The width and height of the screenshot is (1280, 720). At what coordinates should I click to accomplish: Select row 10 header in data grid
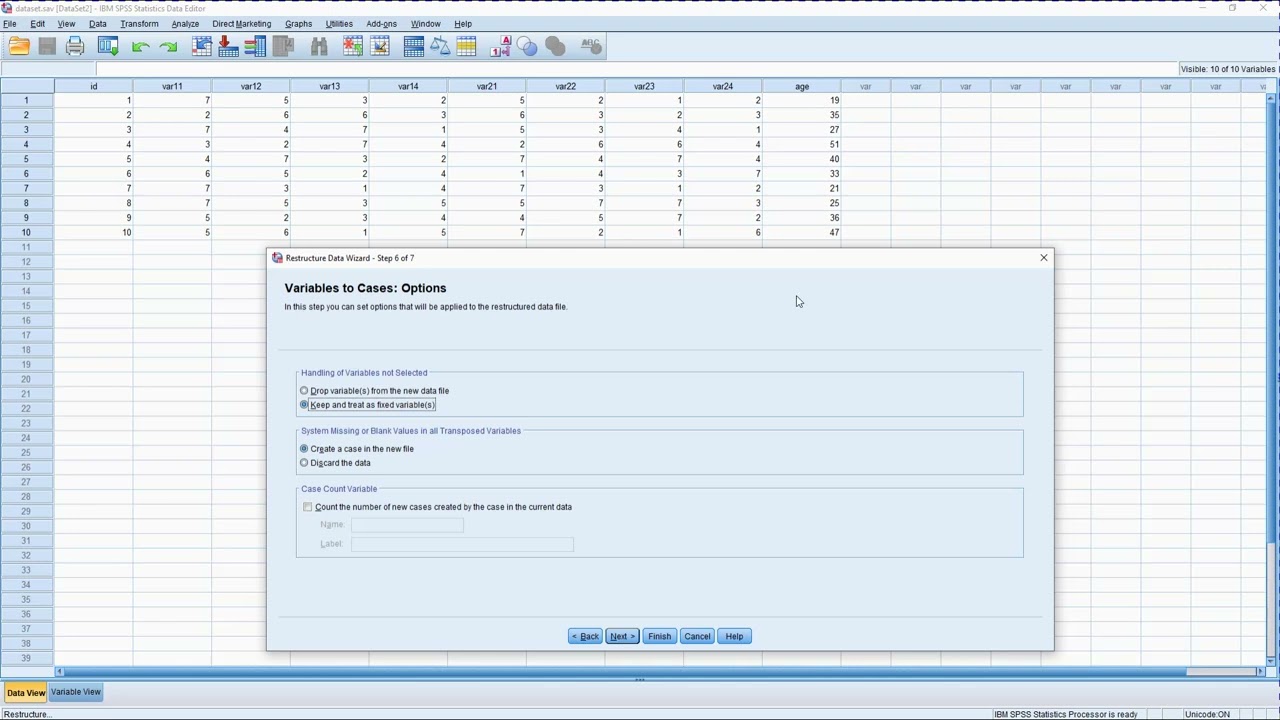[27, 232]
